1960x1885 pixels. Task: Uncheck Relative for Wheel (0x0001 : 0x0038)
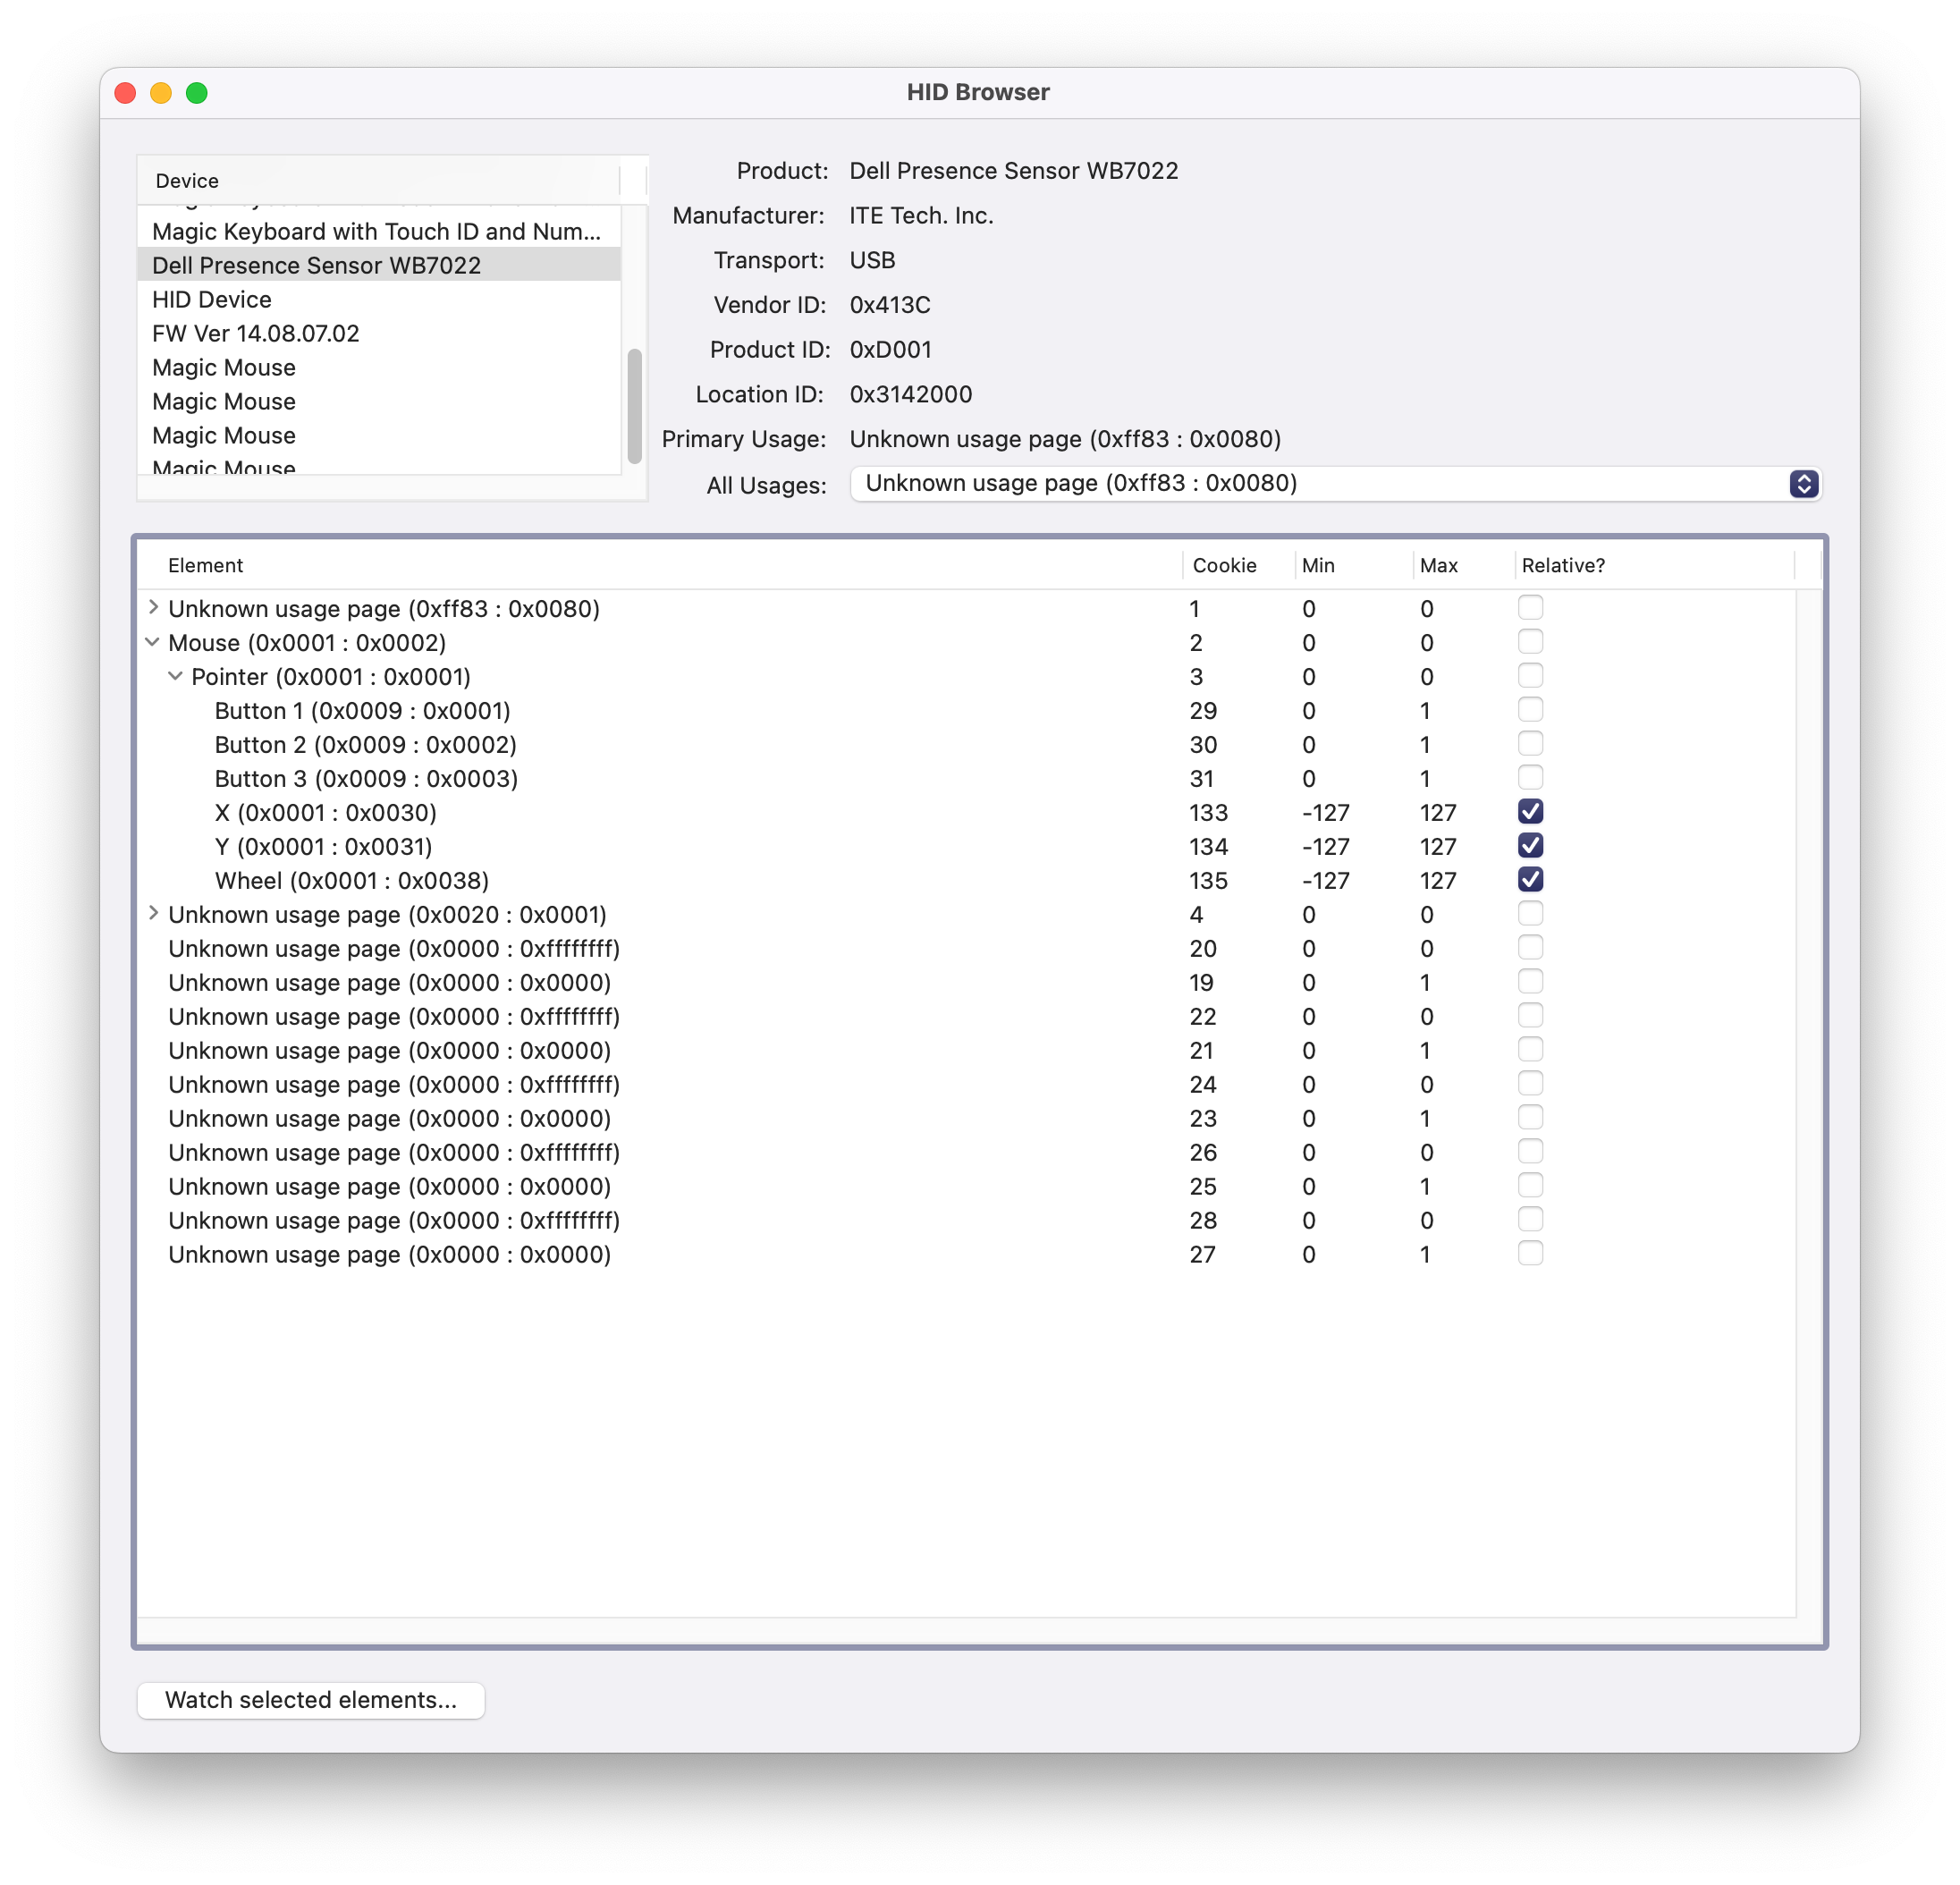point(1530,879)
